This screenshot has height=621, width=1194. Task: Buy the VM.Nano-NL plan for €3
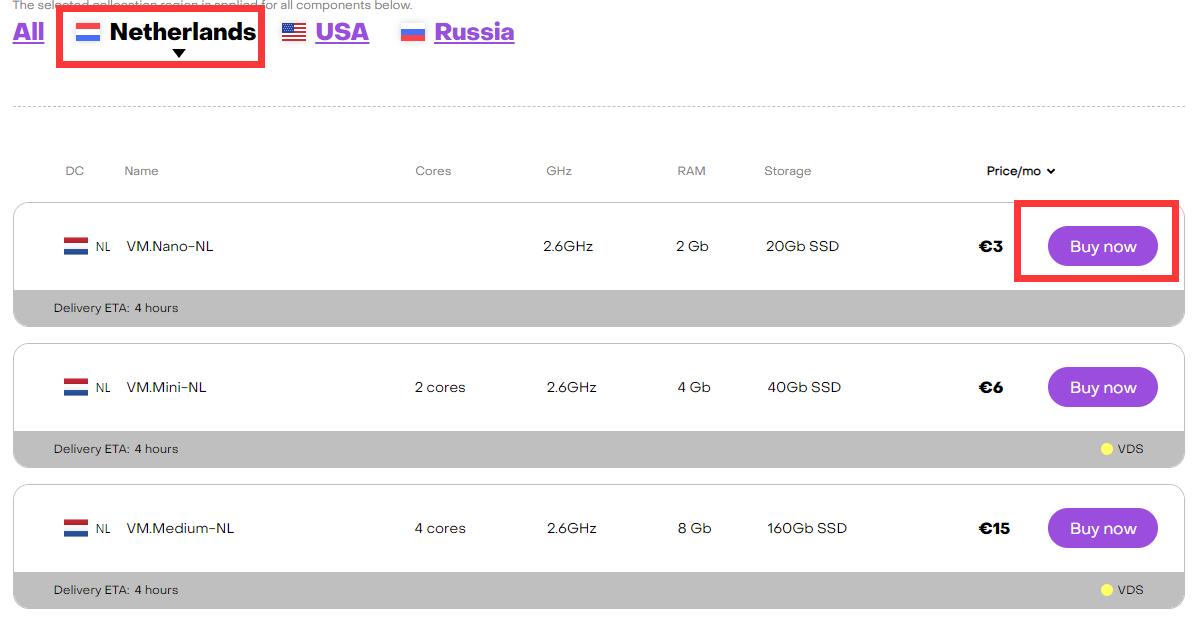(1103, 246)
